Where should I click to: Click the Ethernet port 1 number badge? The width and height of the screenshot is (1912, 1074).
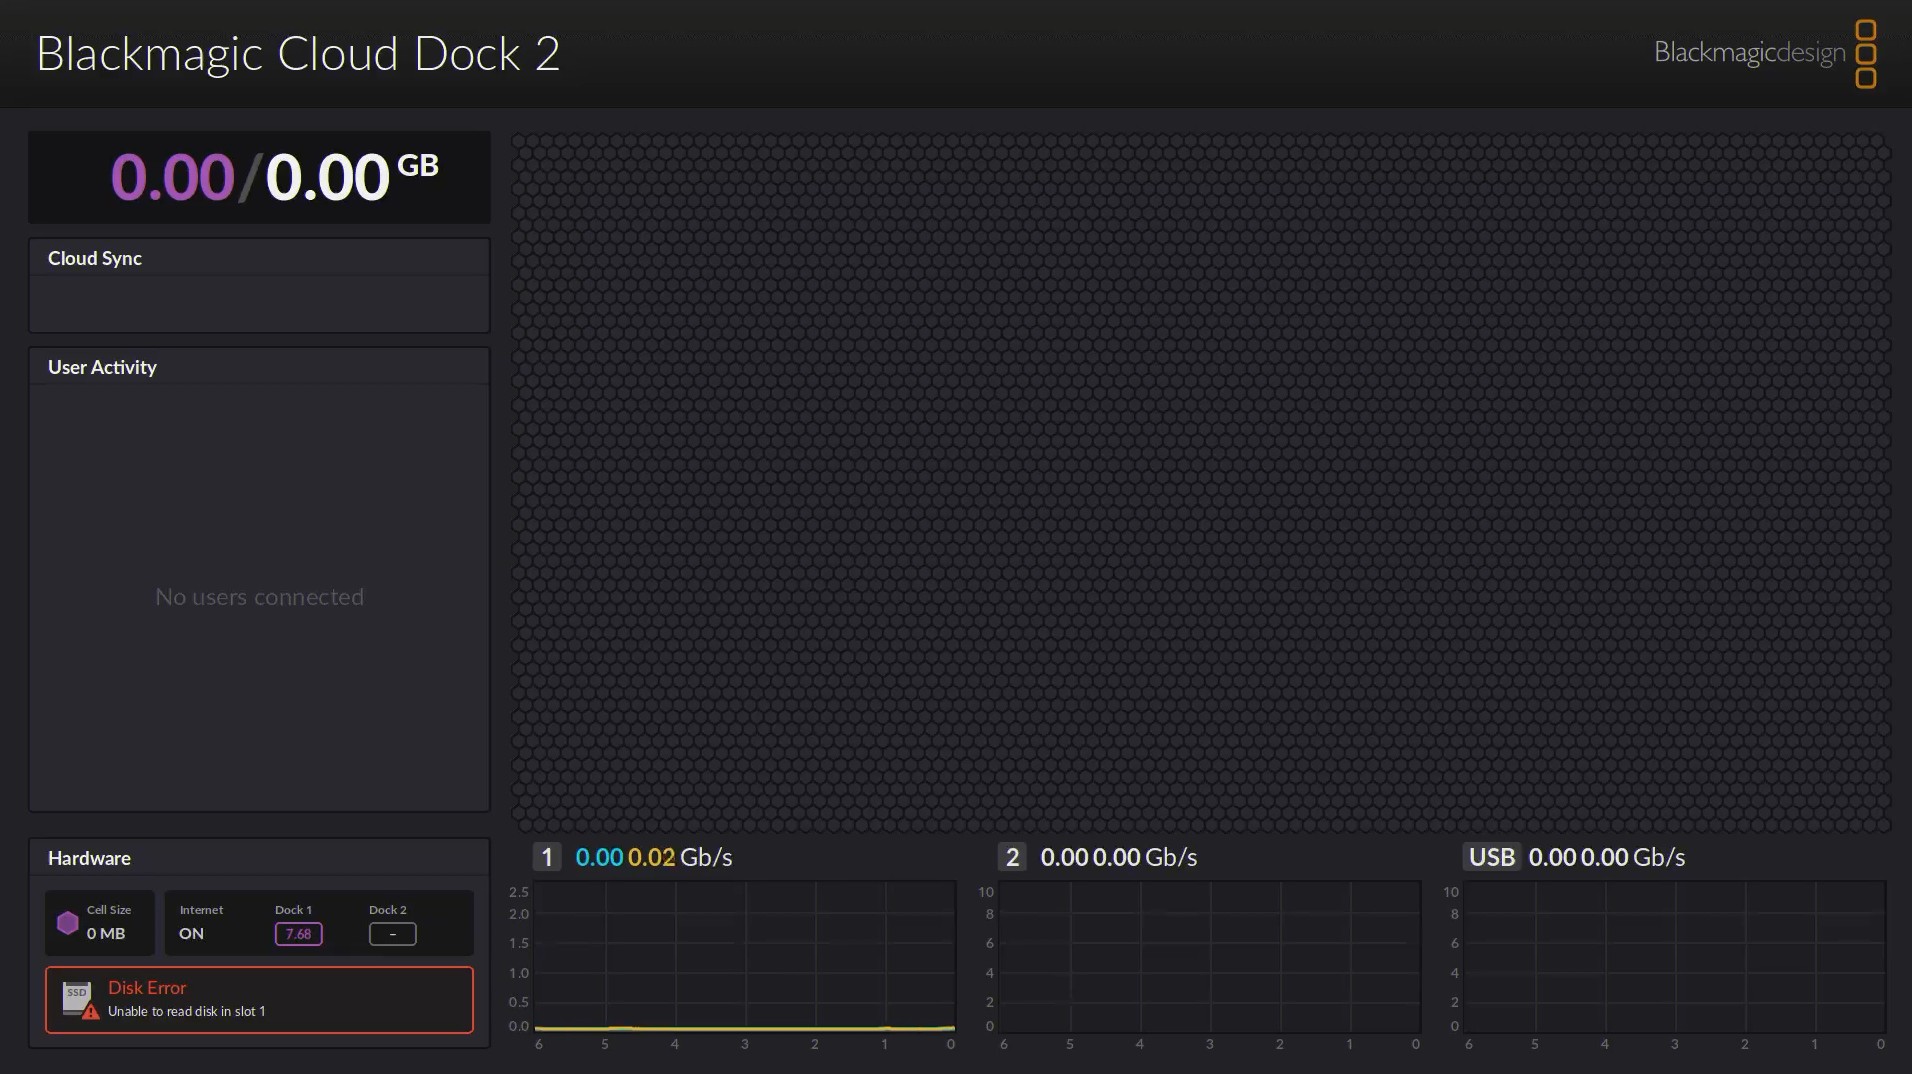click(546, 857)
